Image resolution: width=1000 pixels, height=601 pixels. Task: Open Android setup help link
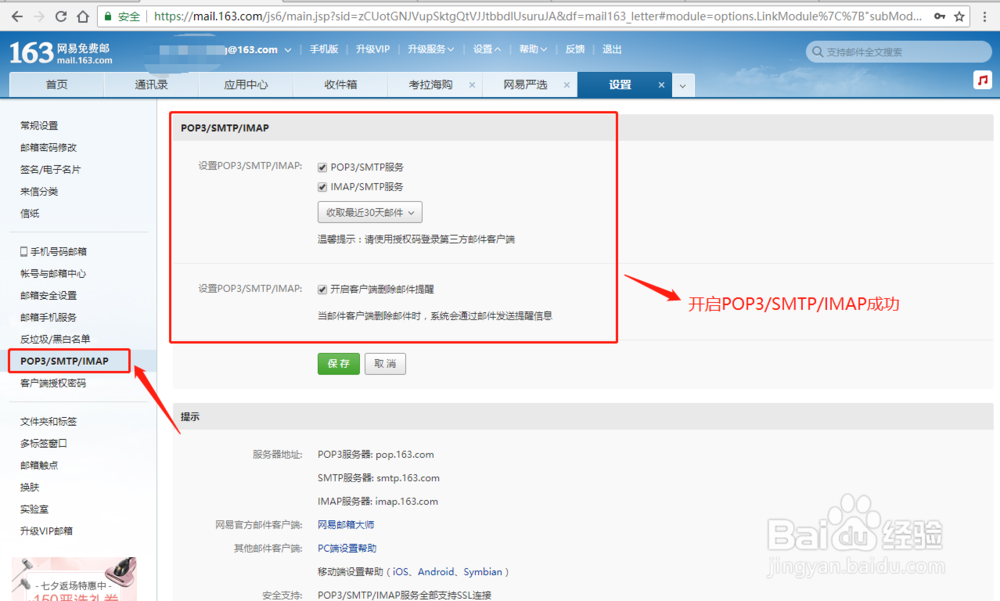pos(436,572)
